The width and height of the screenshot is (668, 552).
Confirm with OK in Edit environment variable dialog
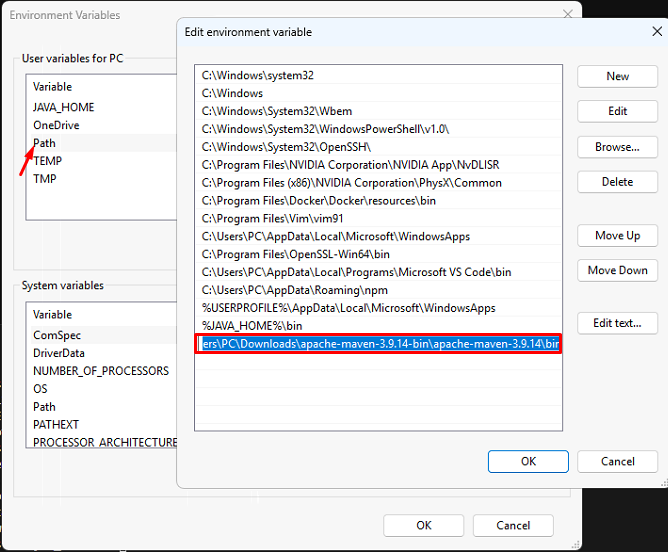click(x=528, y=461)
